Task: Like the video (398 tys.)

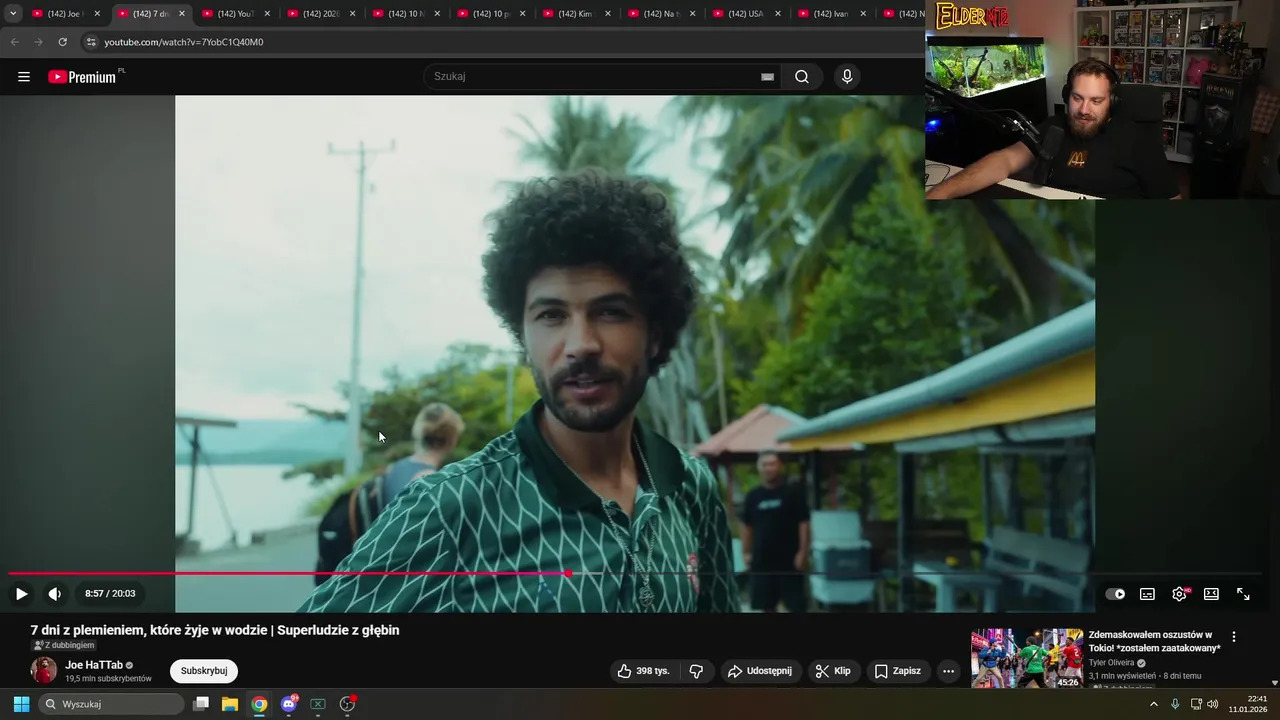Action: click(643, 671)
